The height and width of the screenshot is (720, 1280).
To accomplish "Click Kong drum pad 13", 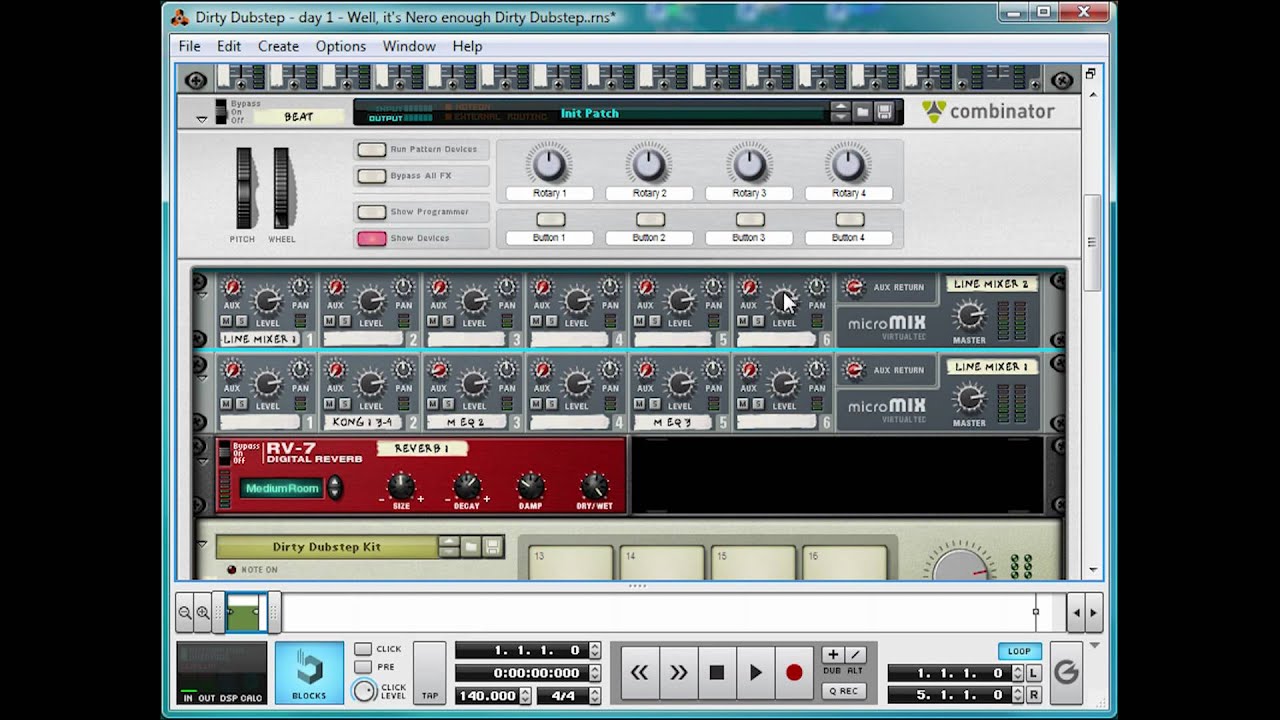I will tap(571, 562).
